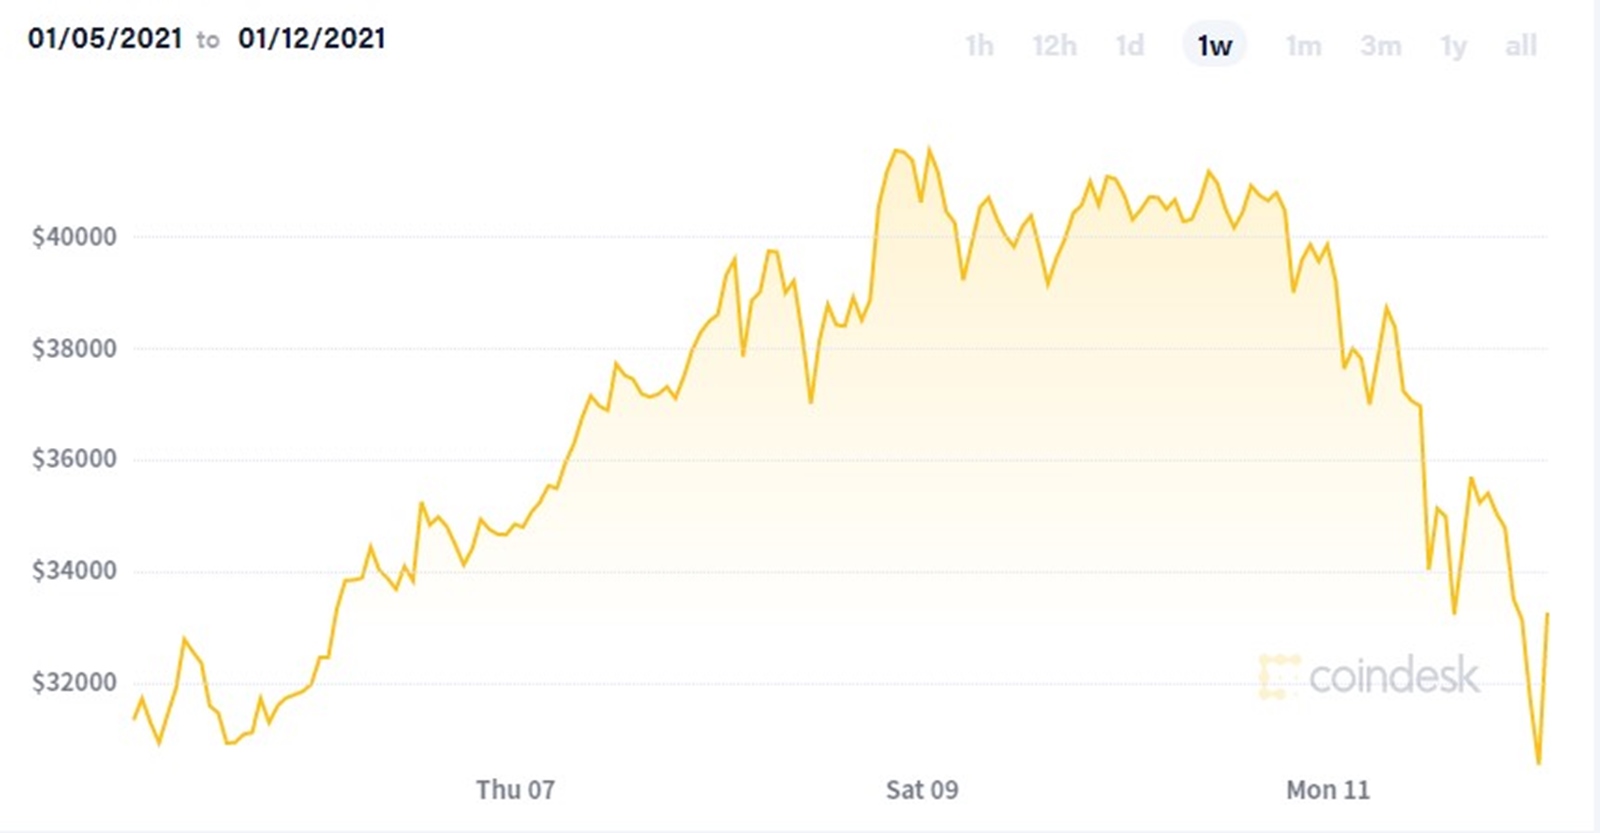Click the $32000 price axis label

pos(74,682)
